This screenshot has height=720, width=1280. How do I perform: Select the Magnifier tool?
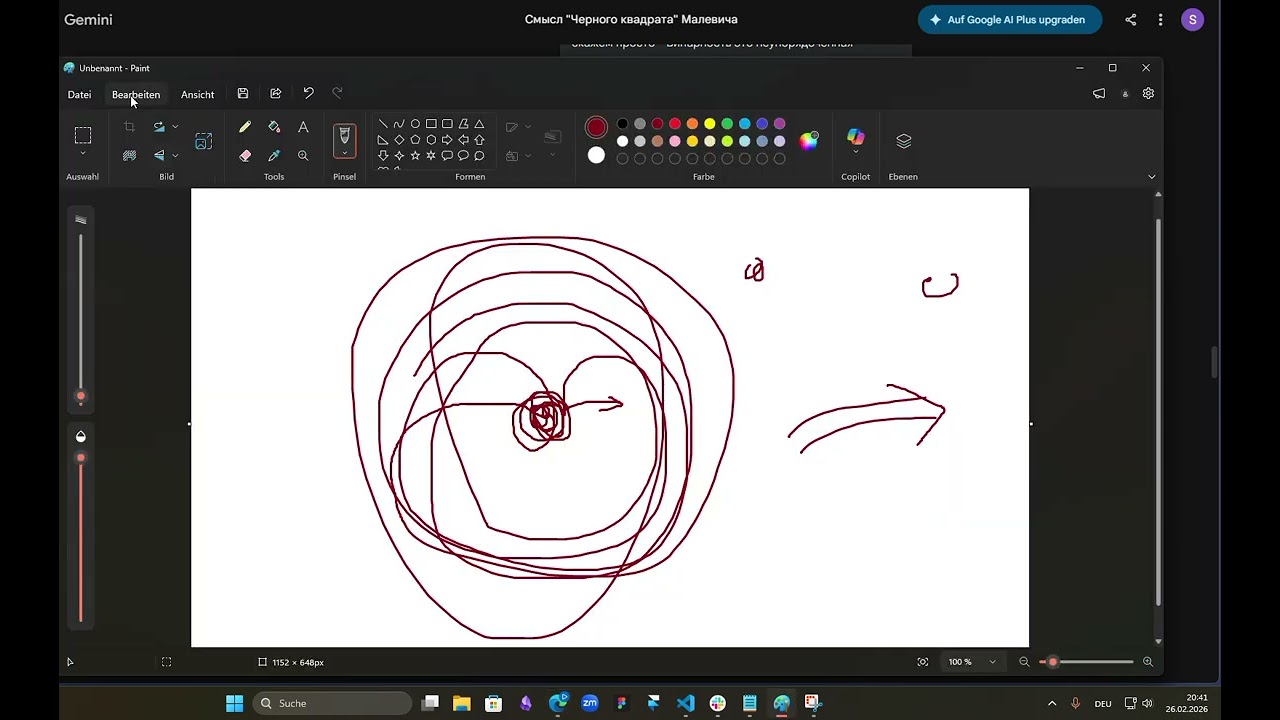303,155
